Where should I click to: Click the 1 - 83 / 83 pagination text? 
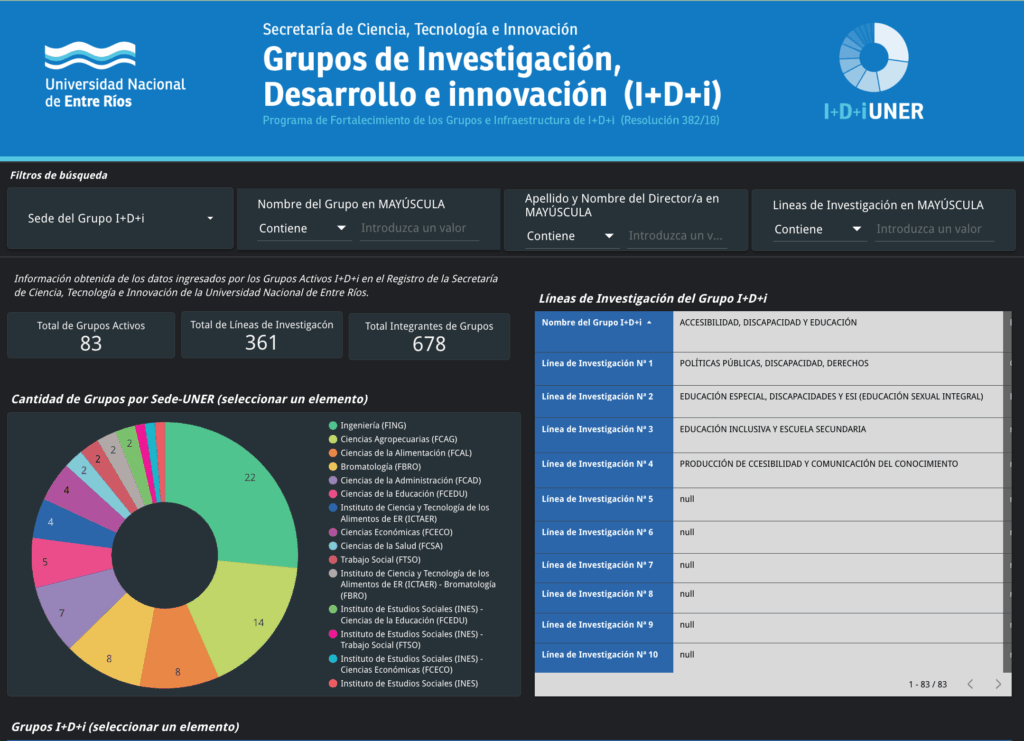(x=927, y=684)
